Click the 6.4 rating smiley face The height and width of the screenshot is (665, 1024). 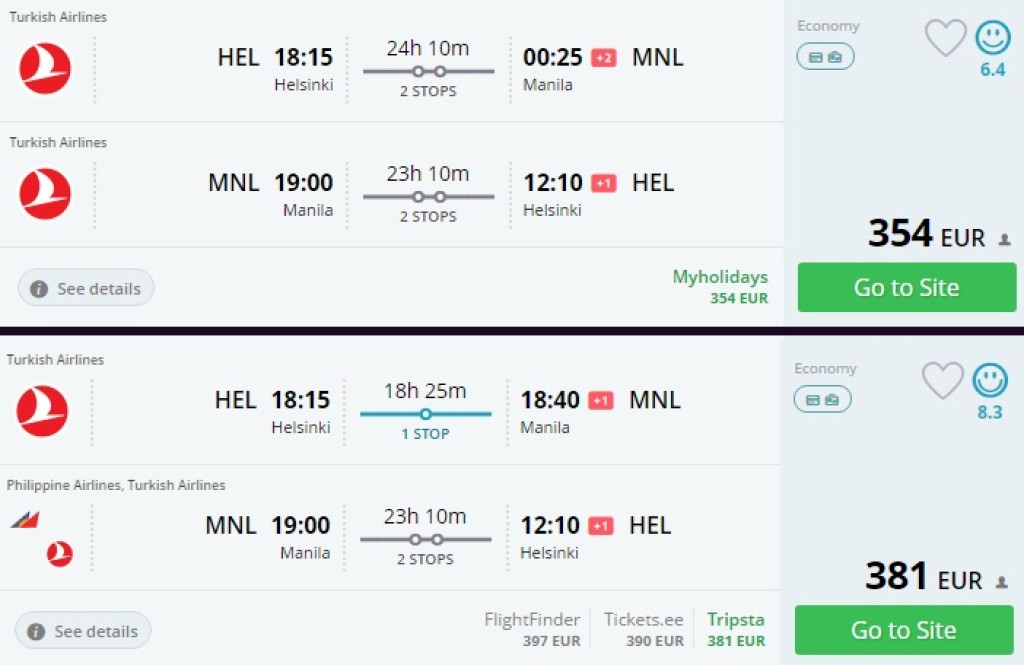[x=993, y=38]
